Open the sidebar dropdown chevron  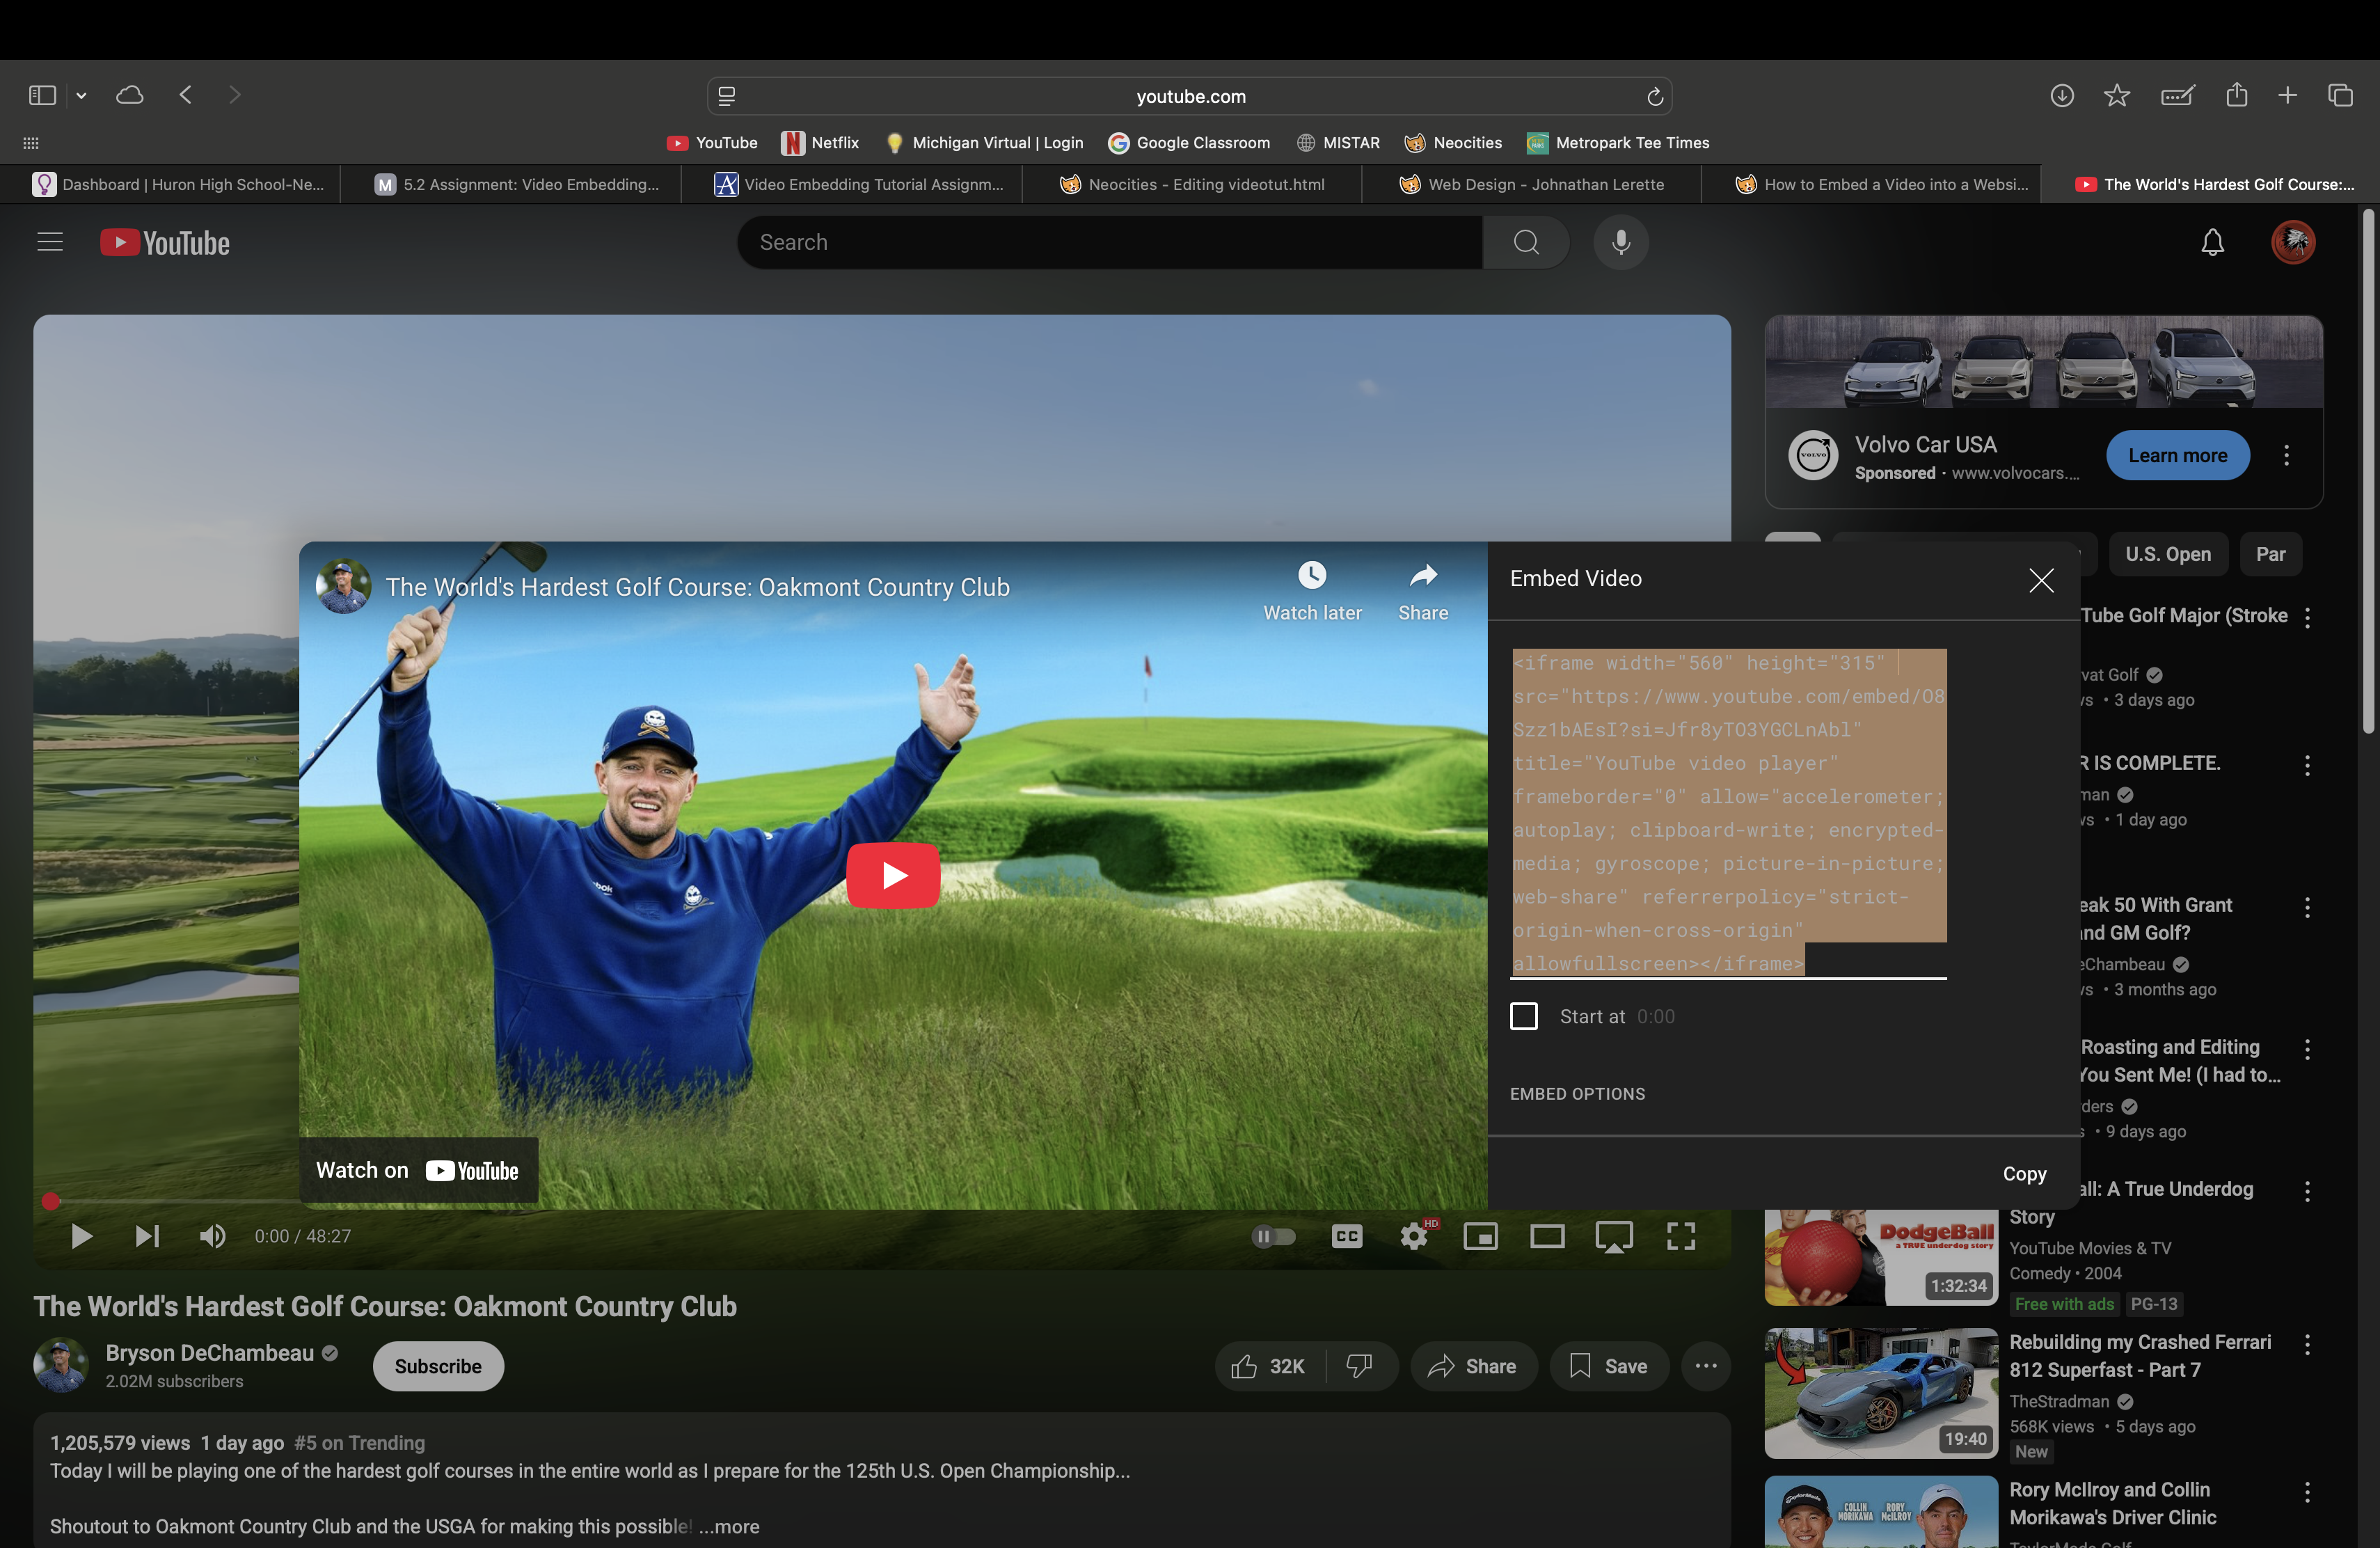coord(82,96)
